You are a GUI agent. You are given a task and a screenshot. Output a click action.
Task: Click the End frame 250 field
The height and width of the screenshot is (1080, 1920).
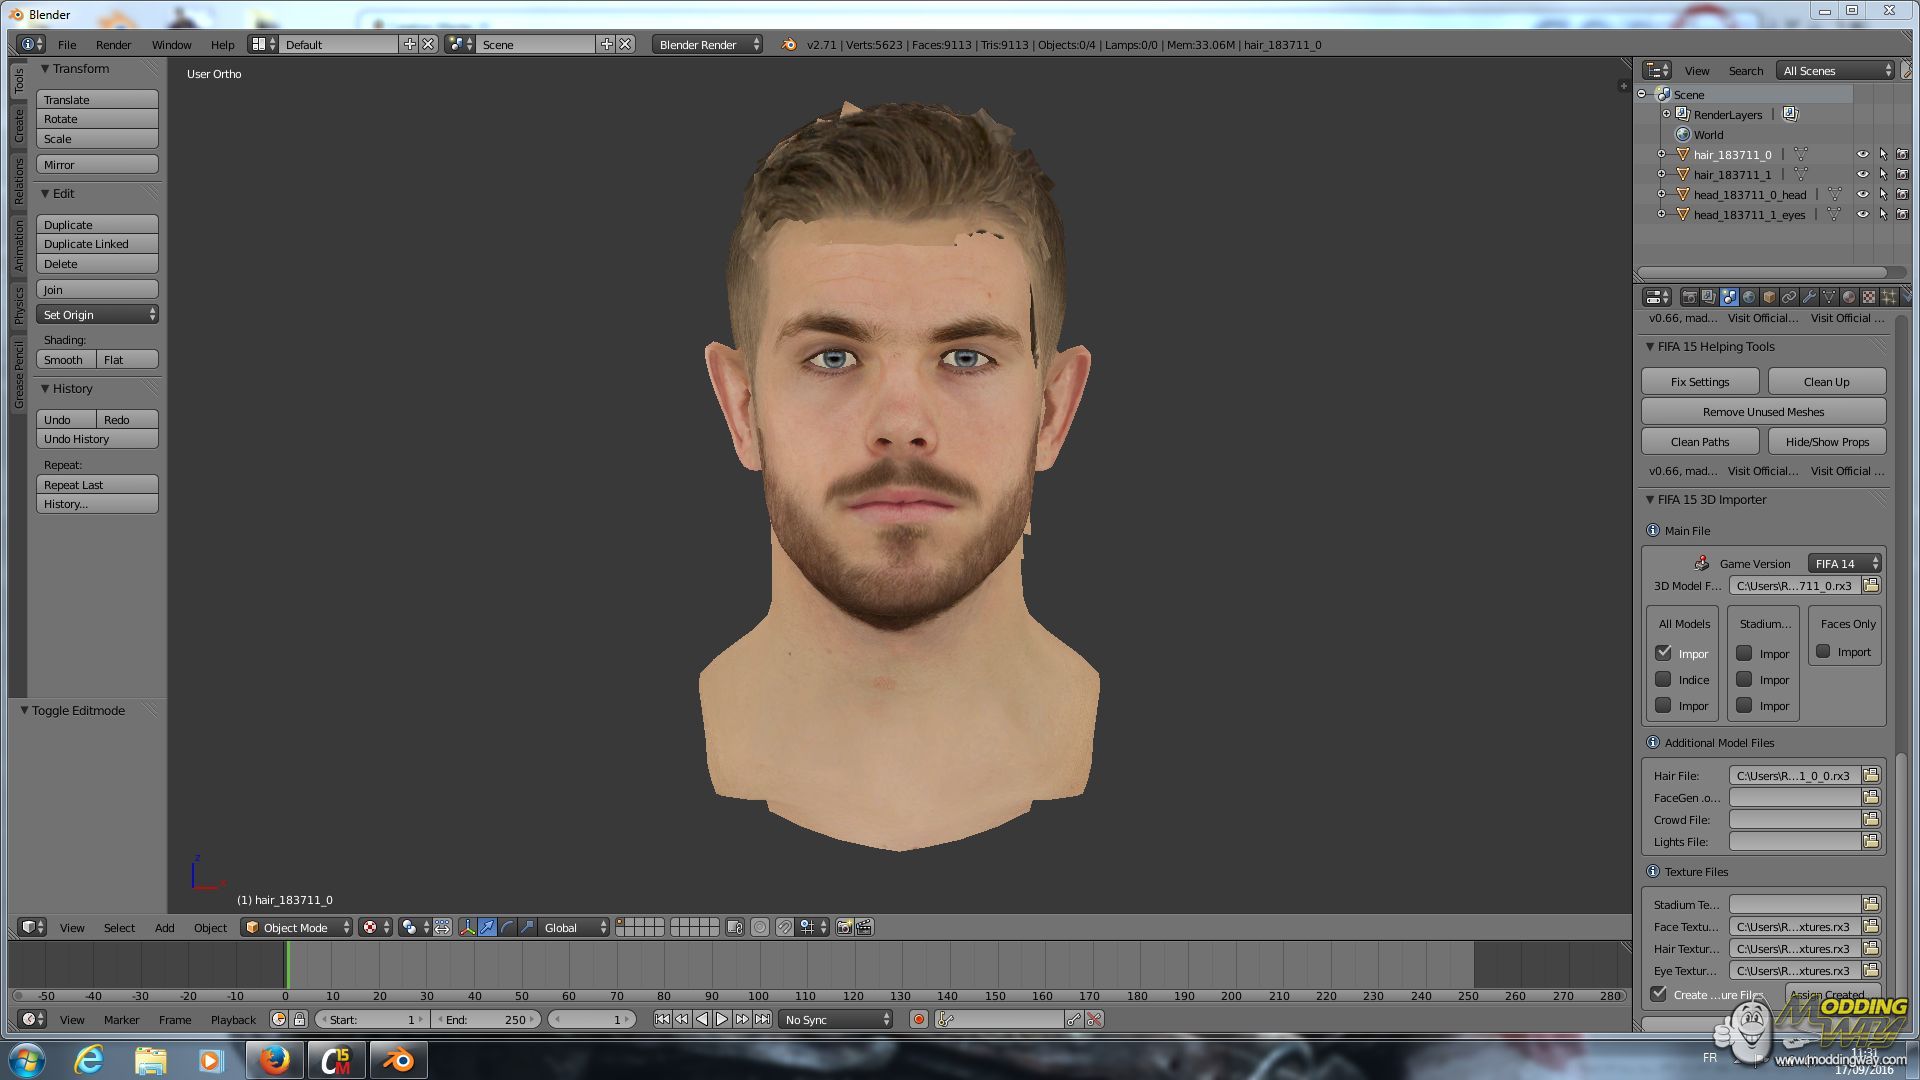pos(487,1019)
